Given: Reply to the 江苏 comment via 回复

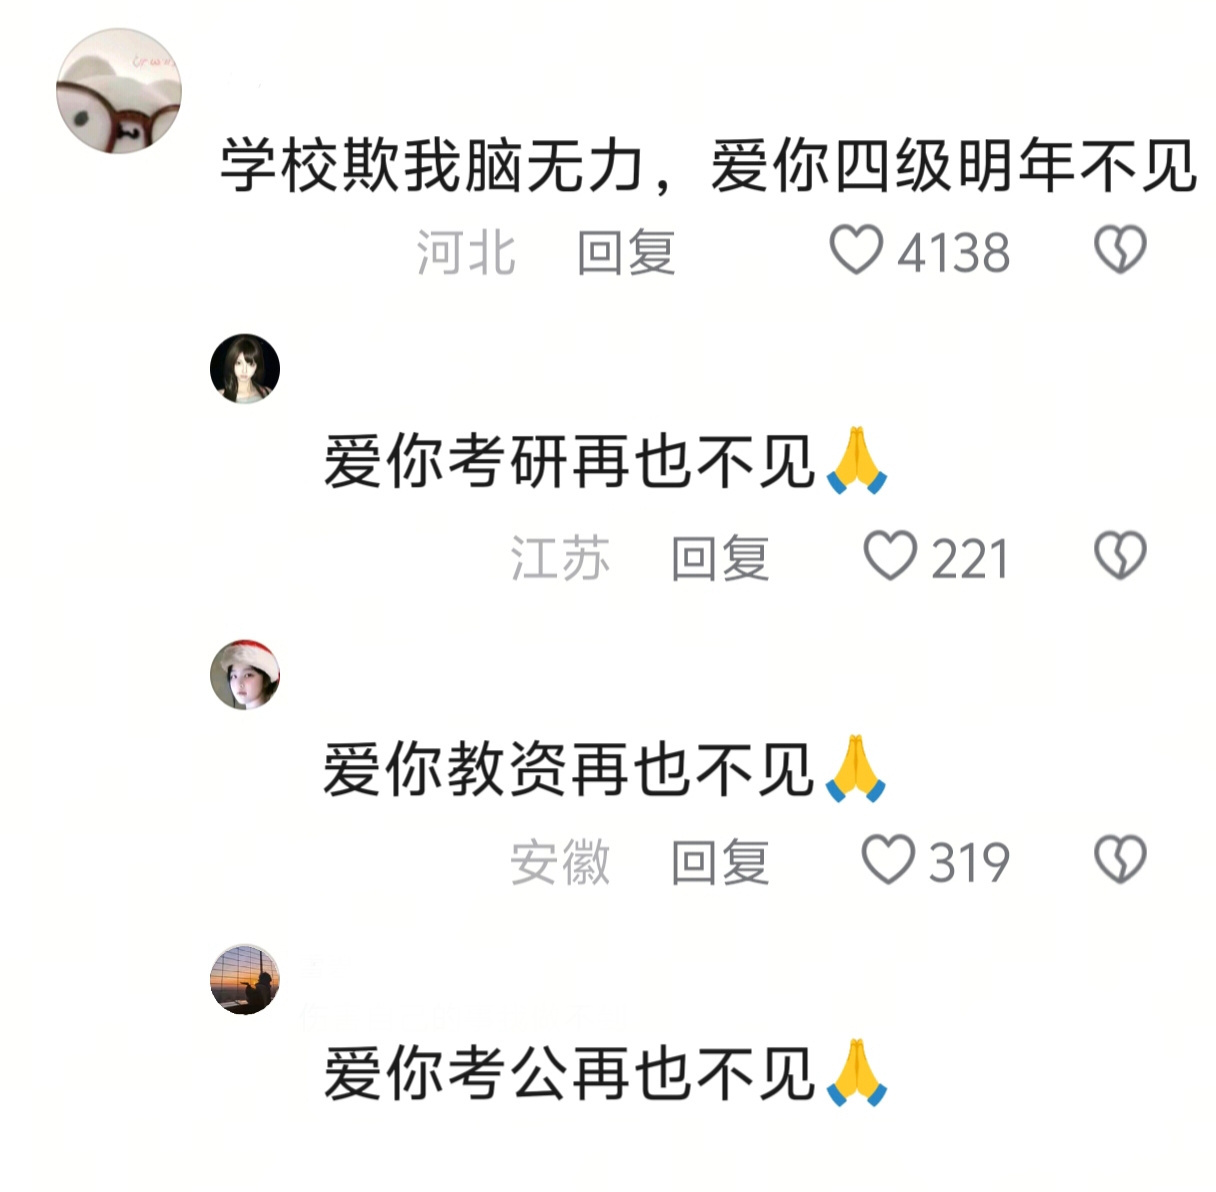Looking at the screenshot, I should click(x=720, y=558).
